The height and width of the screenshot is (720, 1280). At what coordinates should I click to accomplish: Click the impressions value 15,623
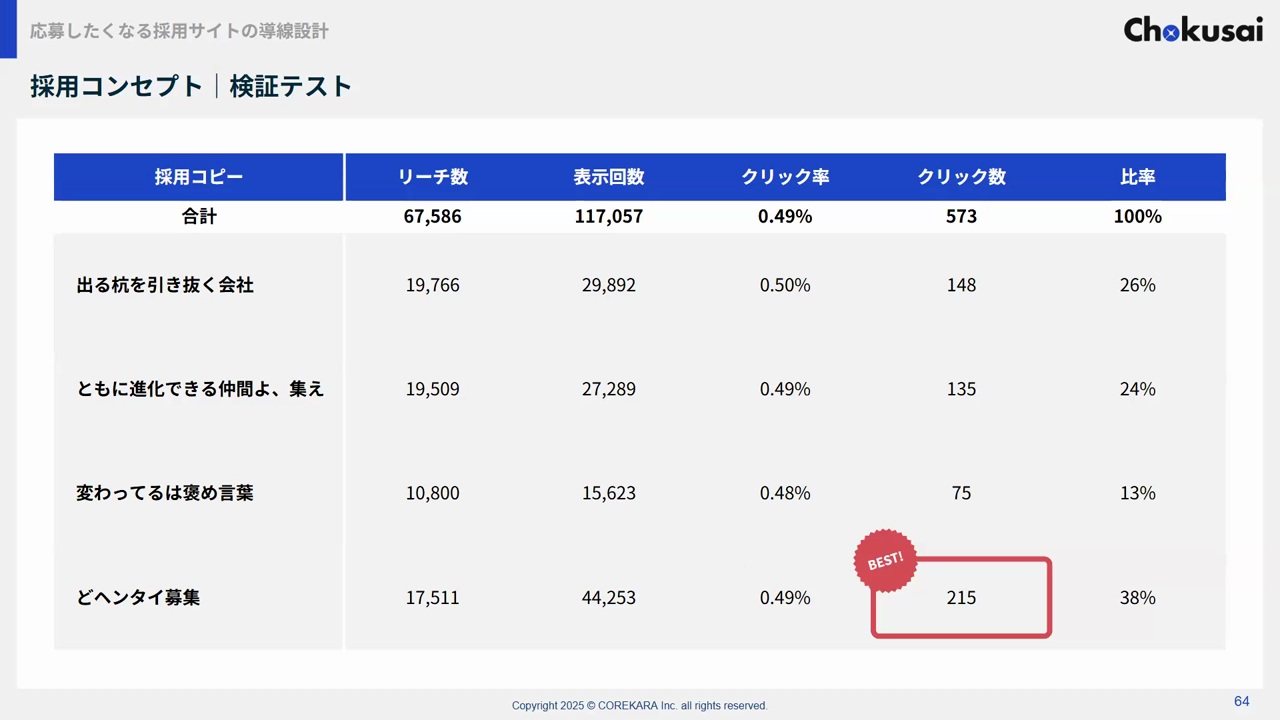pos(609,493)
